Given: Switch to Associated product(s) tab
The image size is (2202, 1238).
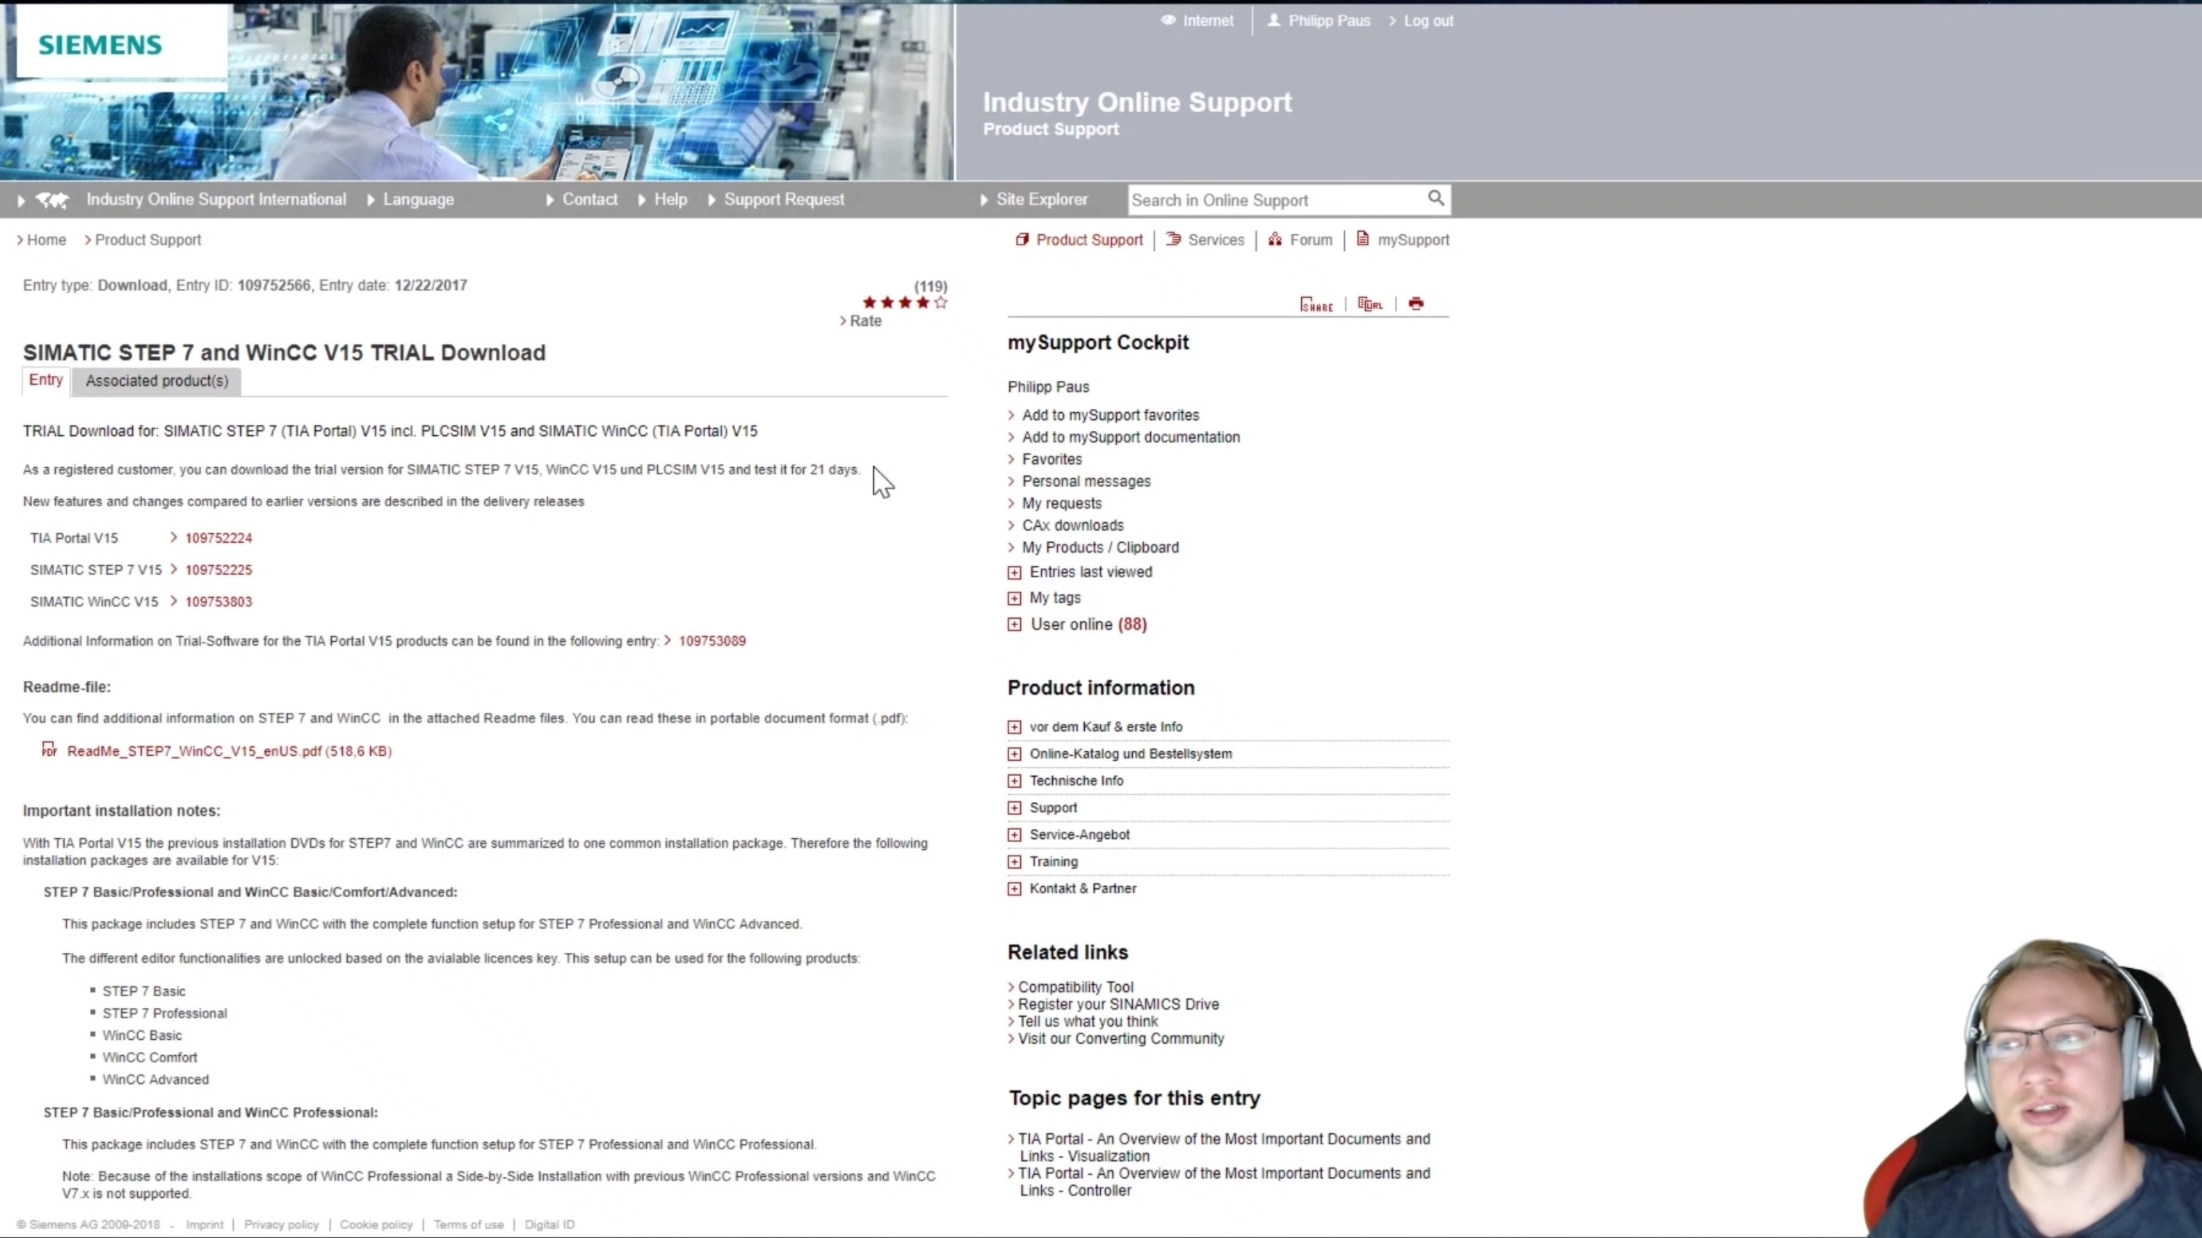Looking at the screenshot, I should point(157,381).
